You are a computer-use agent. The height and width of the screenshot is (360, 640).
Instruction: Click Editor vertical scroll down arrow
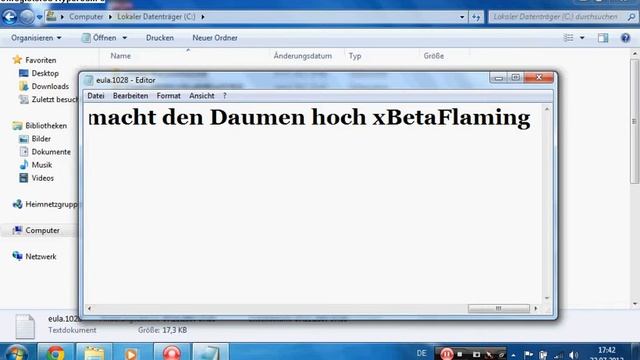[x=547, y=298]
